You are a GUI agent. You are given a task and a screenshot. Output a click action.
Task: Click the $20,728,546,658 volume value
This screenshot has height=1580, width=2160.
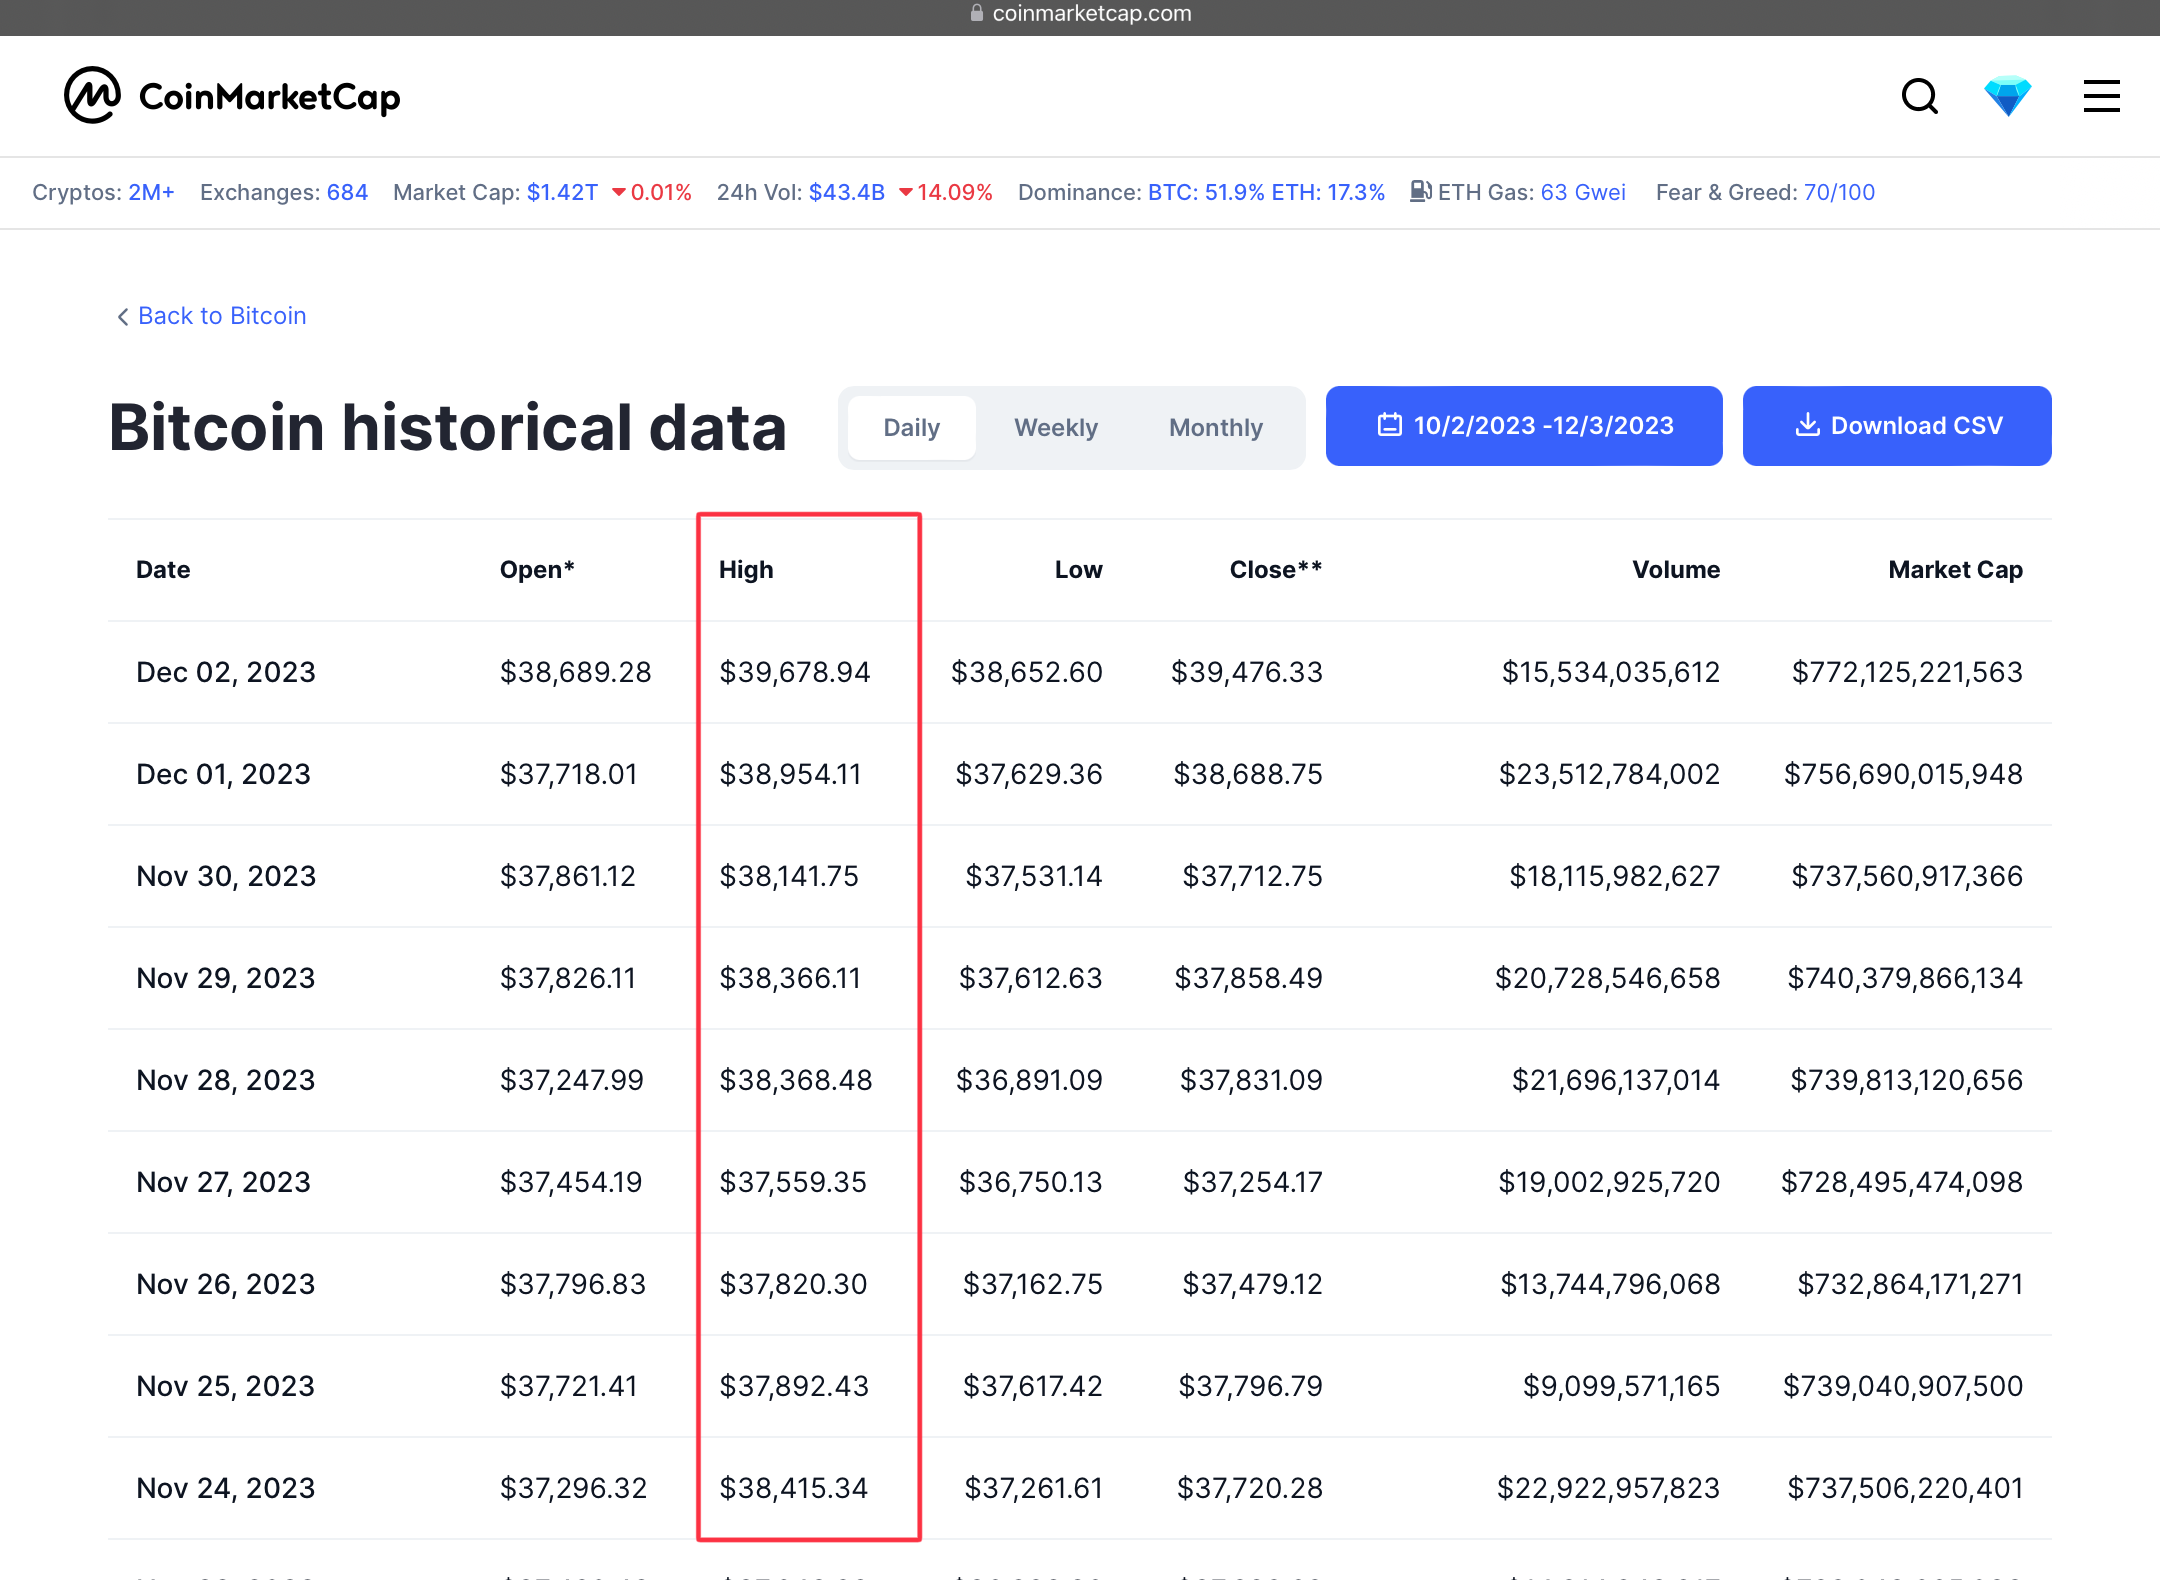coord(1607,978)
